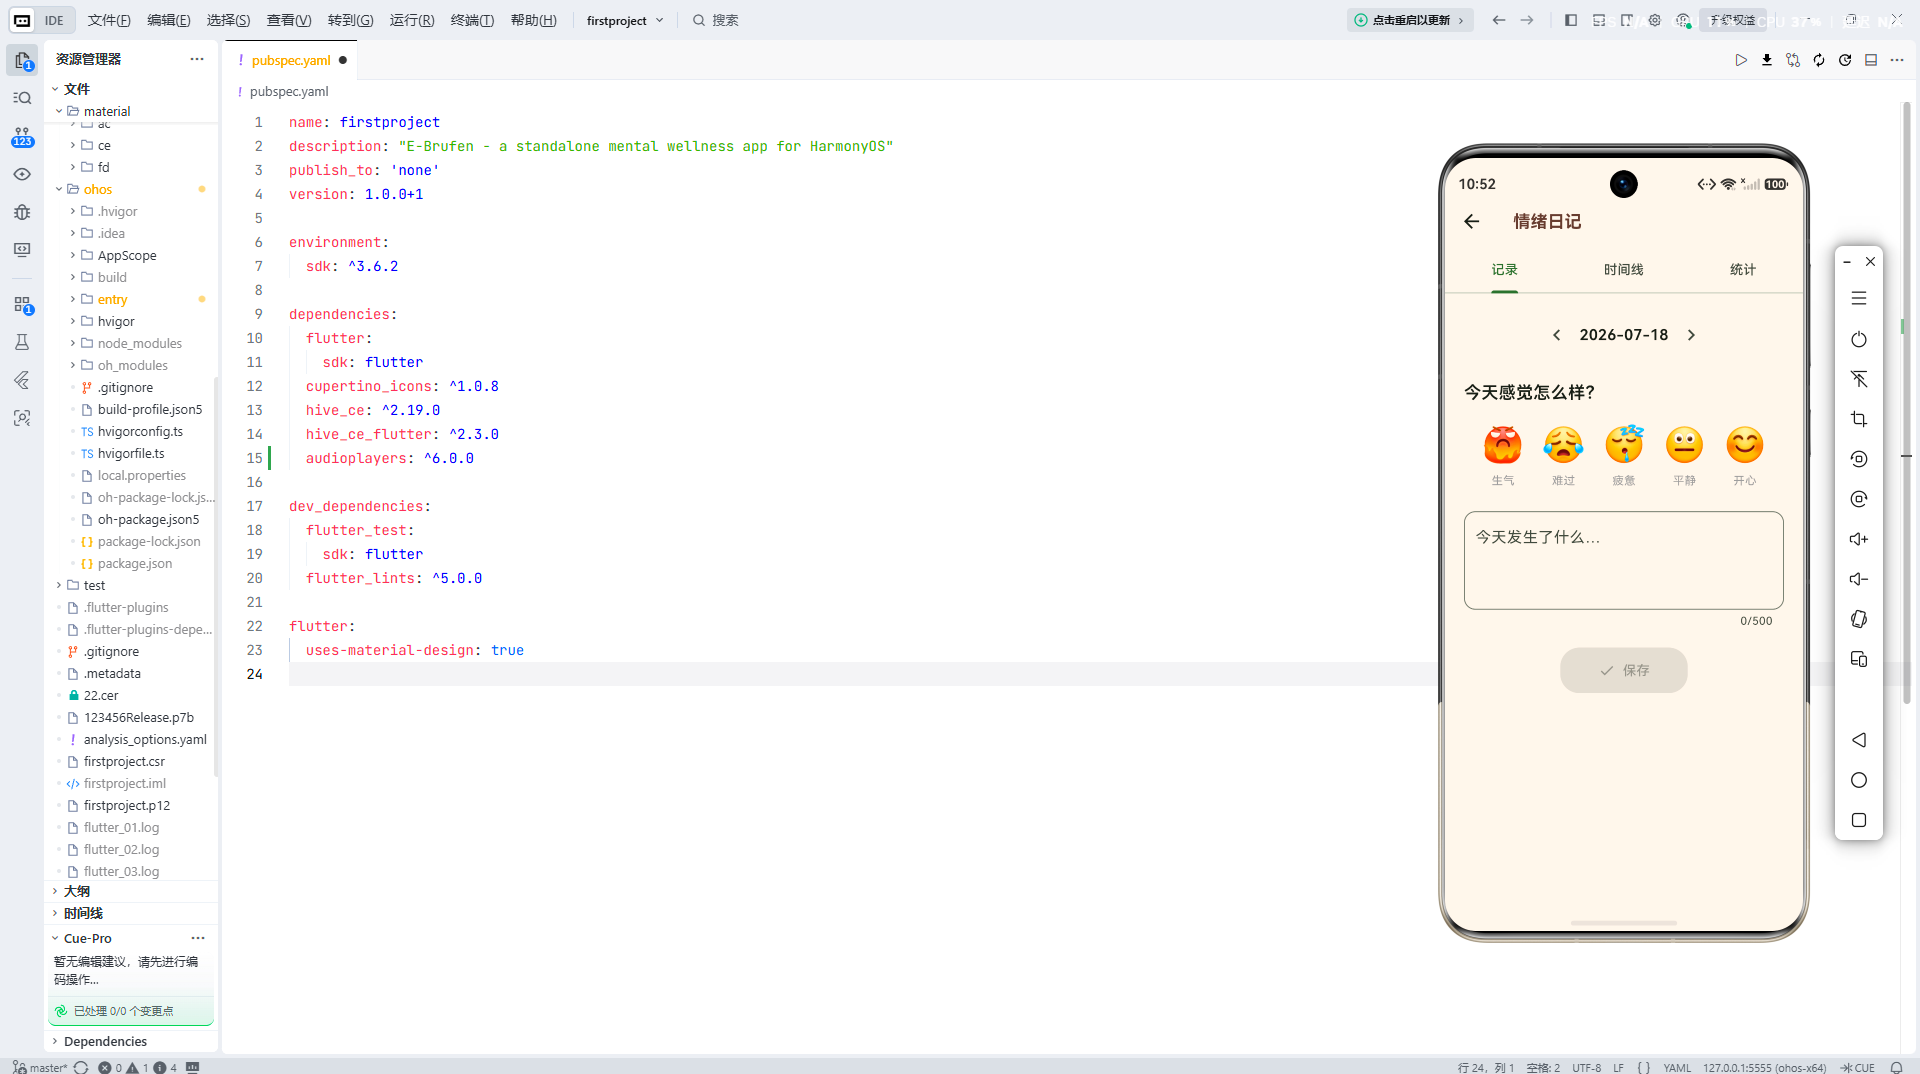Click the Run play icon in the editor toolbar
The width and height of the screenshot is (1920, 1074).
[x=1741, y=60]
